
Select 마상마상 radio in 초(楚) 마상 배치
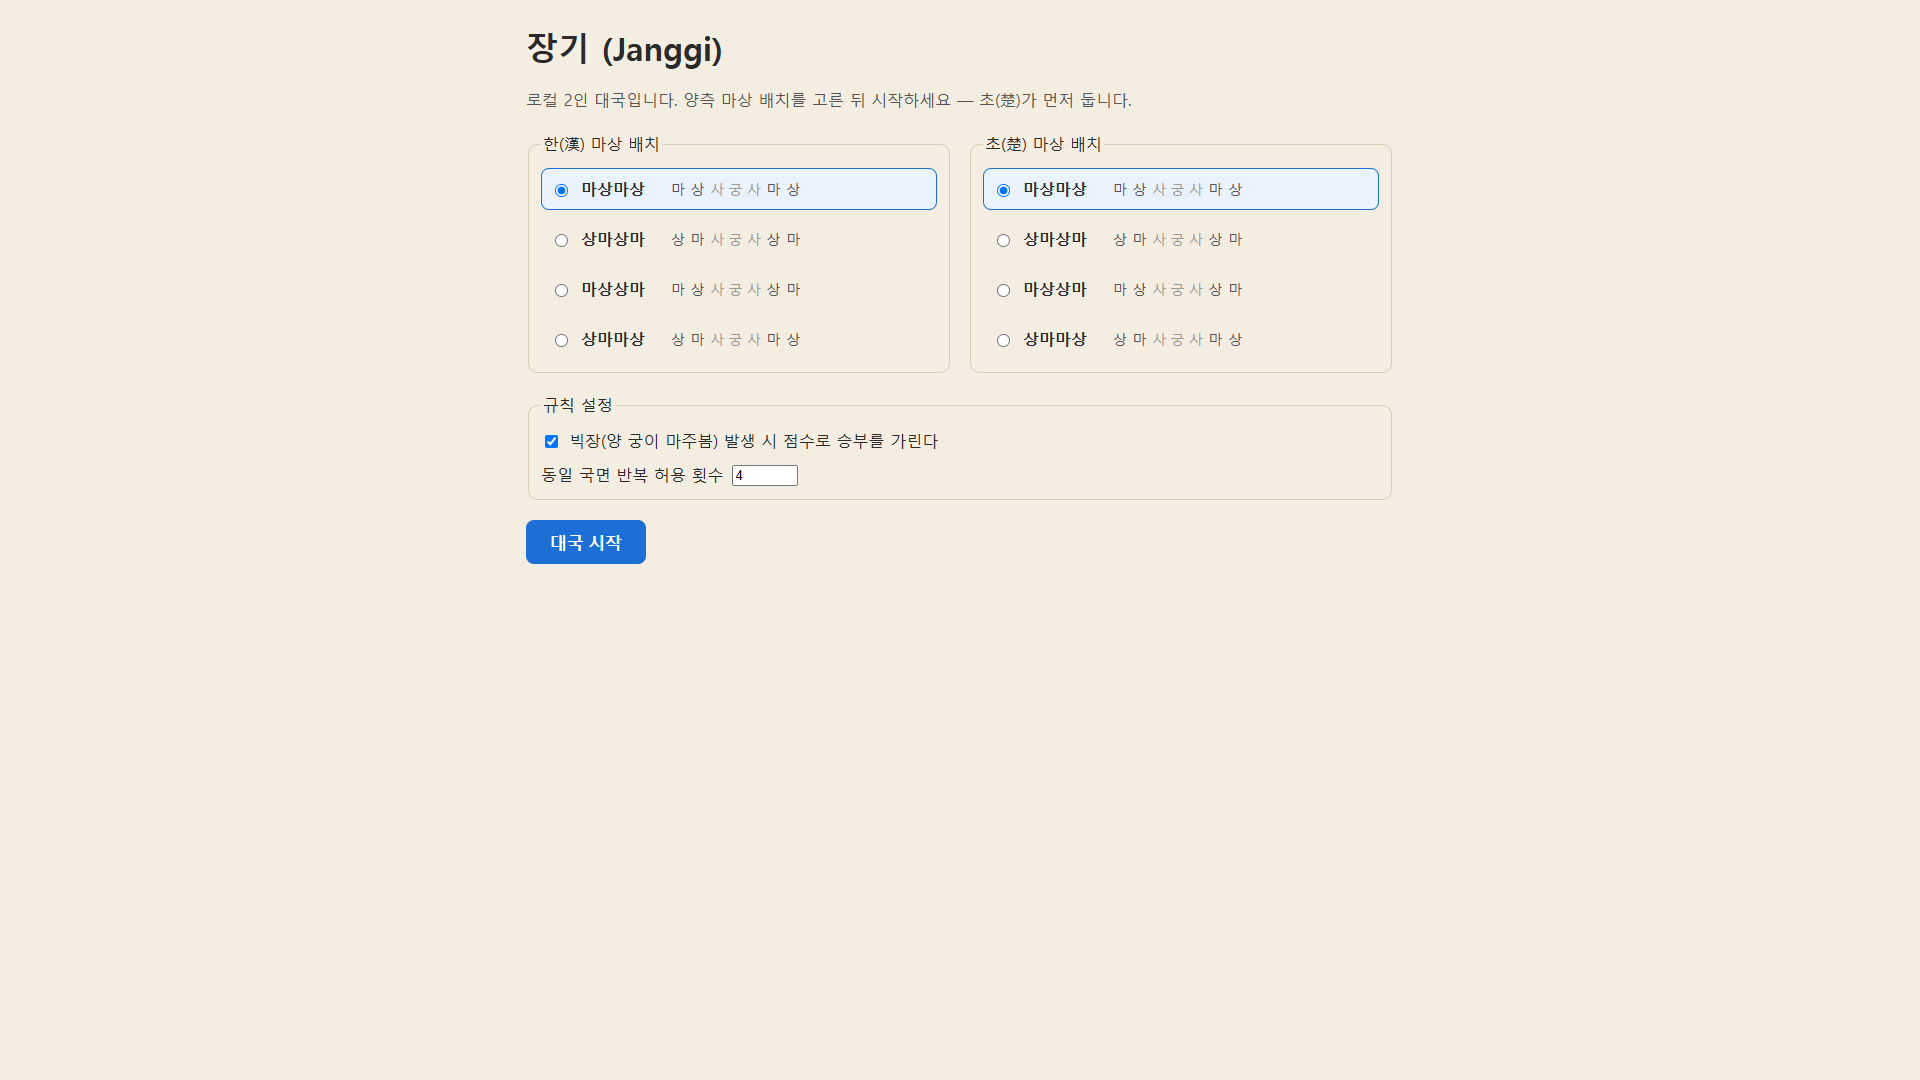1003,190
